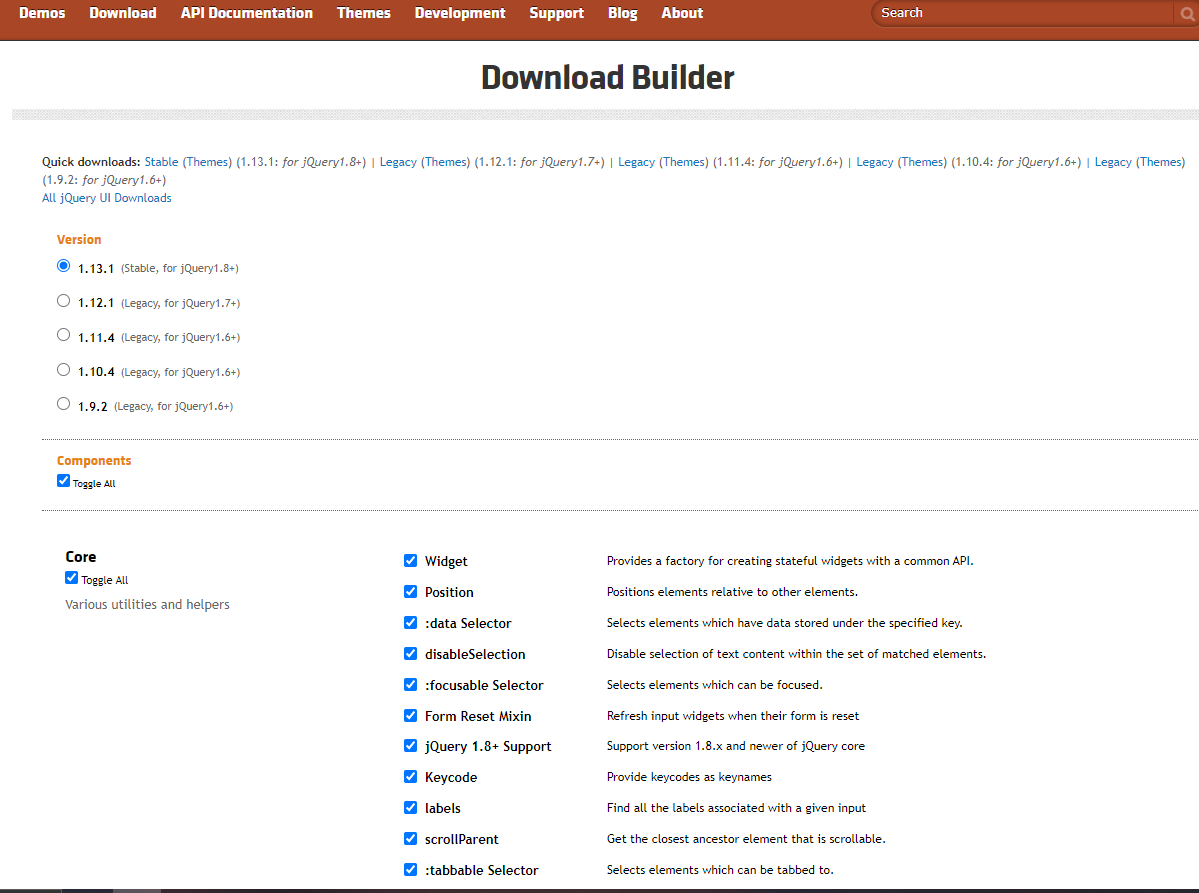Viewport: 1199px width, 893px height.
Task: Download the Legacy 1.10.4 quick link
Action: 875,162
